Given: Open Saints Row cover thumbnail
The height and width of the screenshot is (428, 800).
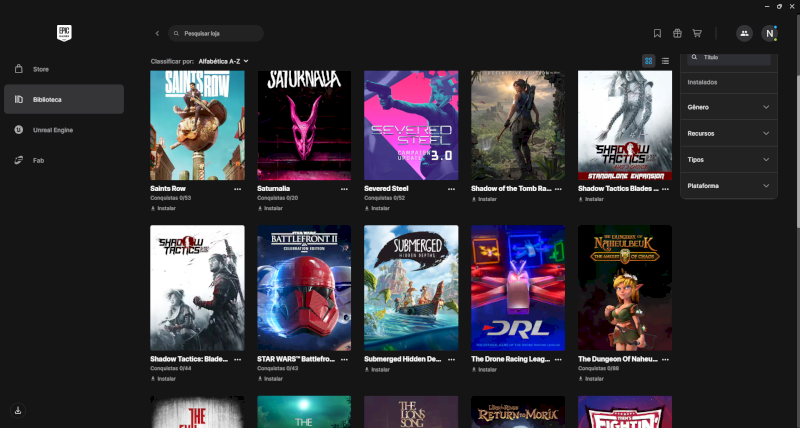Looking at the screenshot, I should click(x=197, y=125).
